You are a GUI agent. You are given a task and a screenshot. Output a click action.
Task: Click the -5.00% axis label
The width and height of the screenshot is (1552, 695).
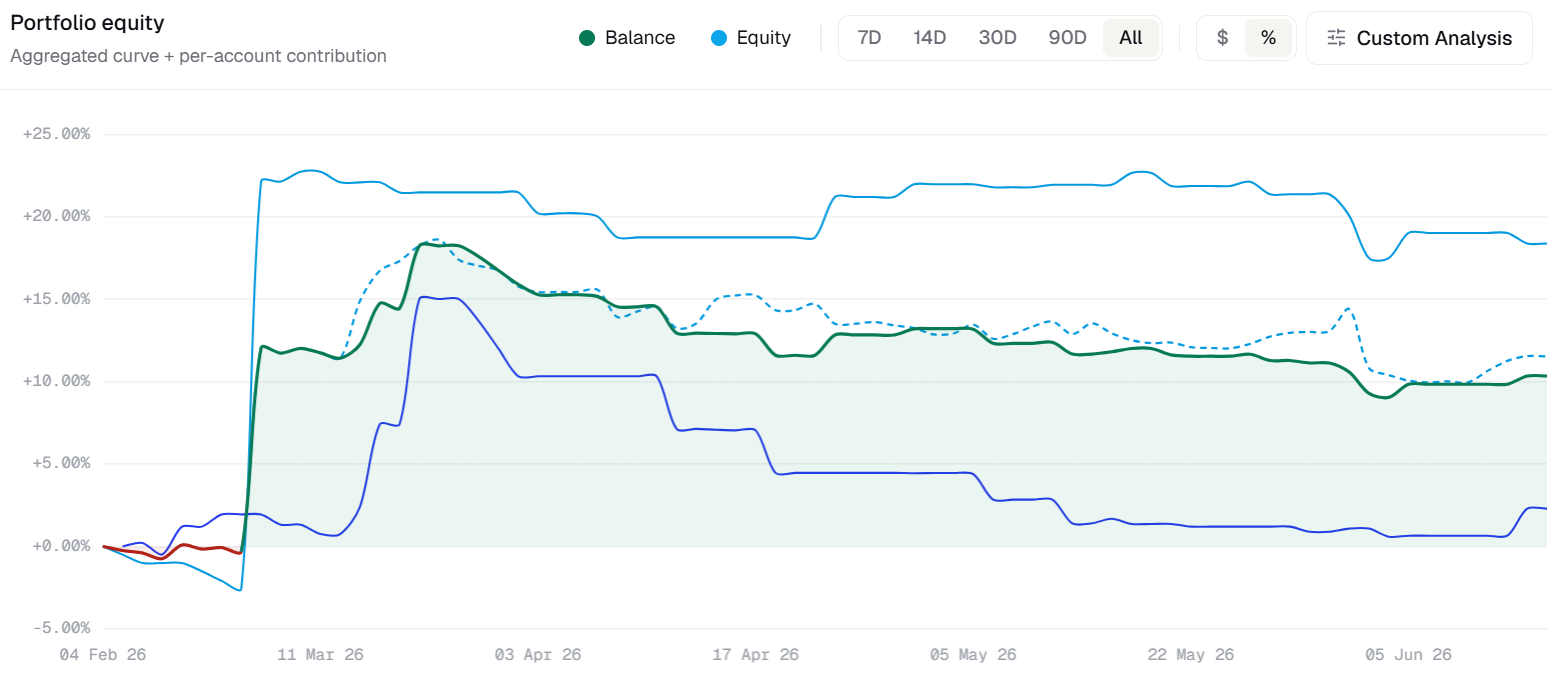(60, 628)
